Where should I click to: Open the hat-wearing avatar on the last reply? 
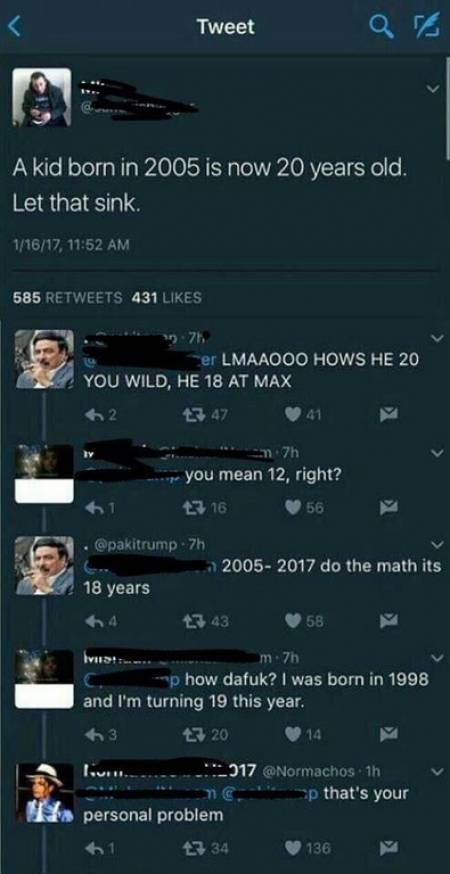click(x=44, y=793)
